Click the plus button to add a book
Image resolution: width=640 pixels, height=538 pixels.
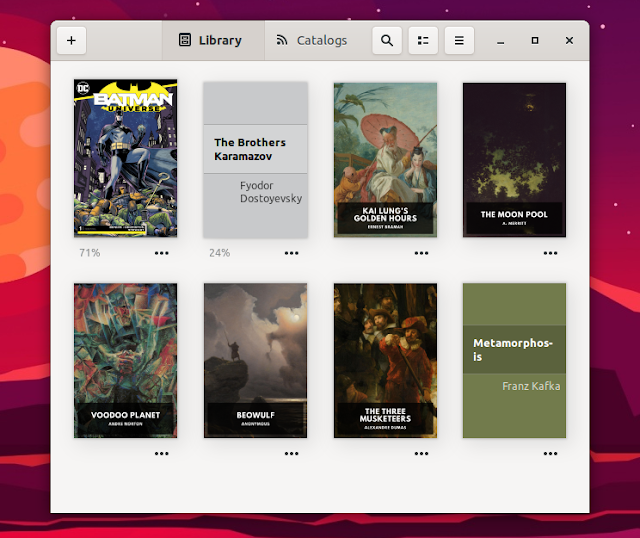[71, 41]
